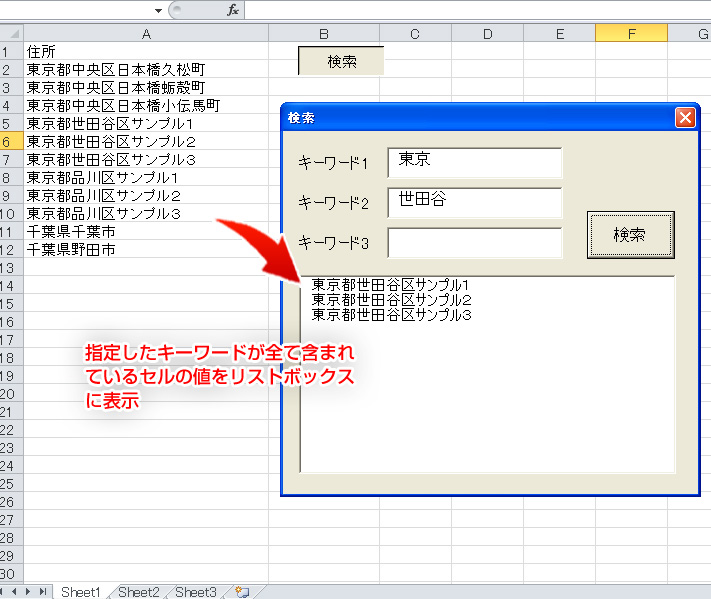Click cell with 東京都中央区日本橋久松町
This screenshot has width=711, height=599.
pyautogui.click(x=146, y=69)
